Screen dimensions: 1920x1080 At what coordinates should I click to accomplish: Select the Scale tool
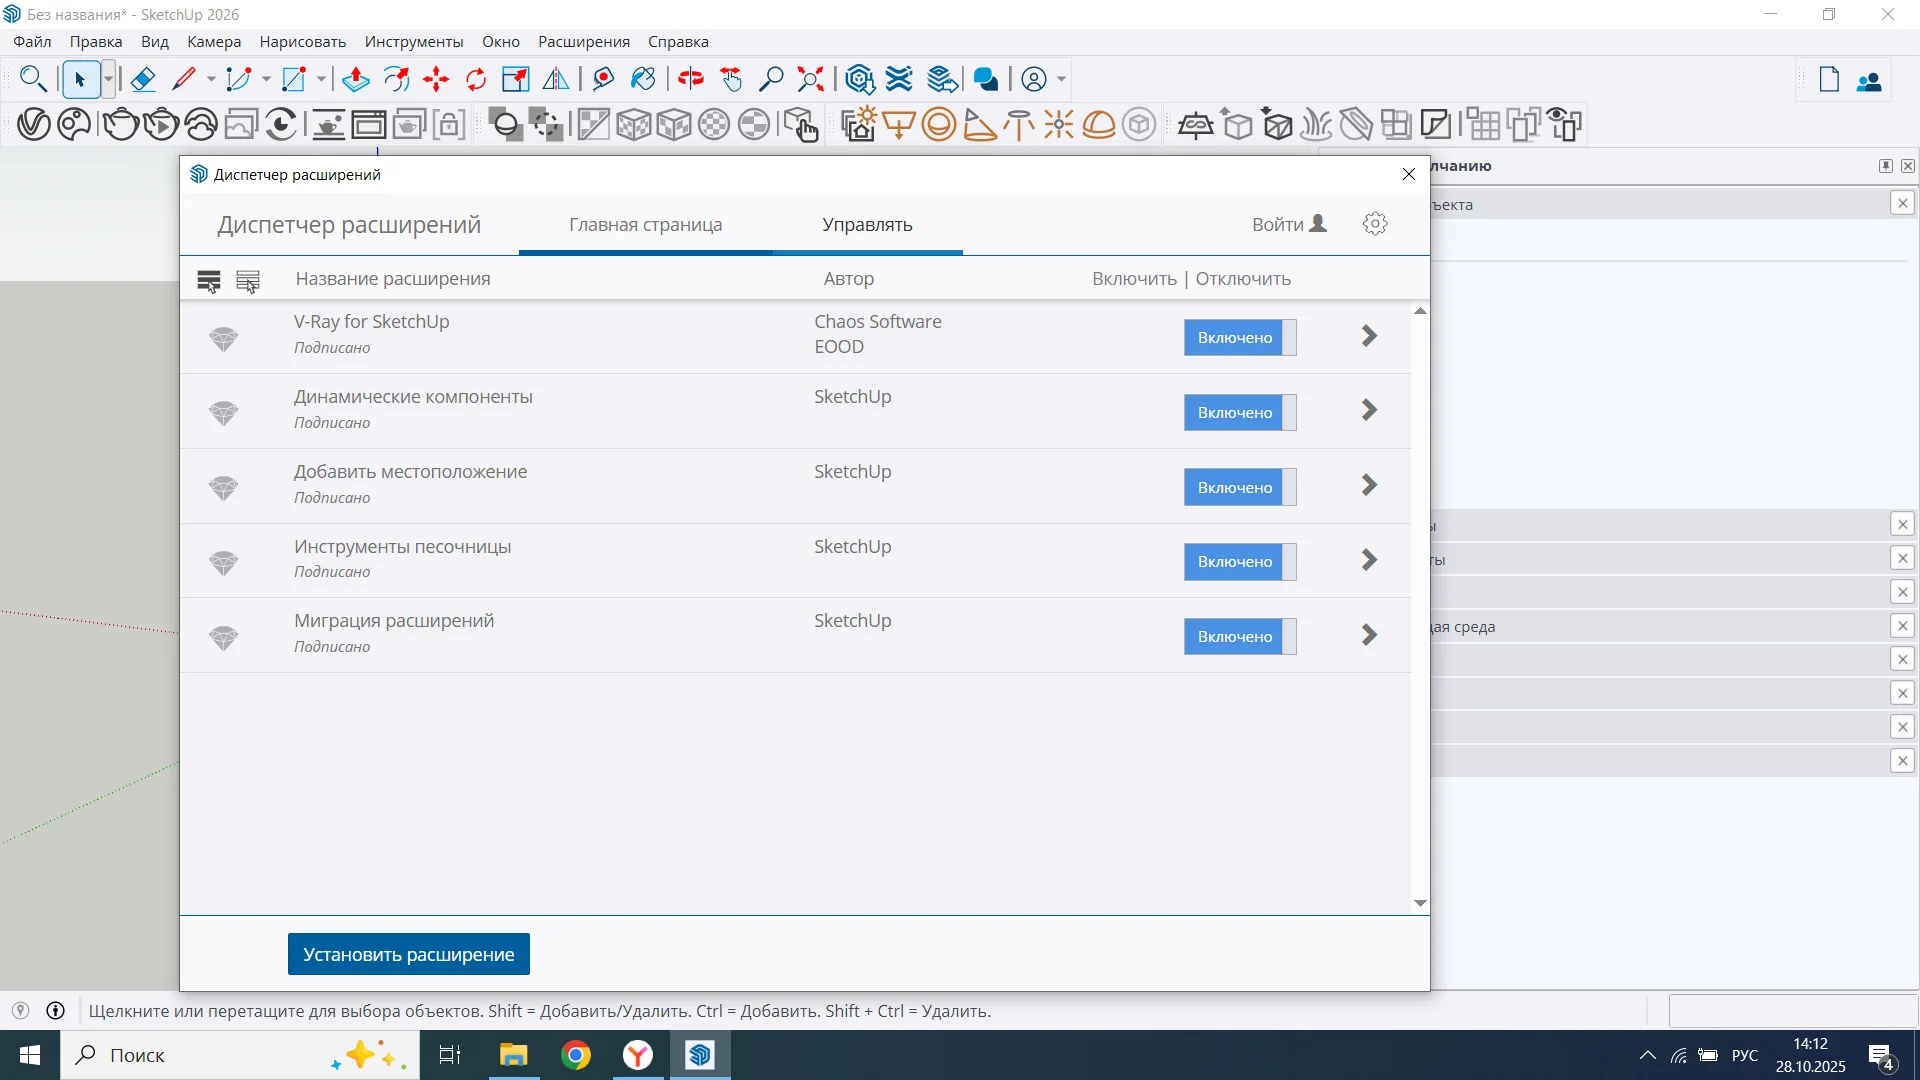516,79
